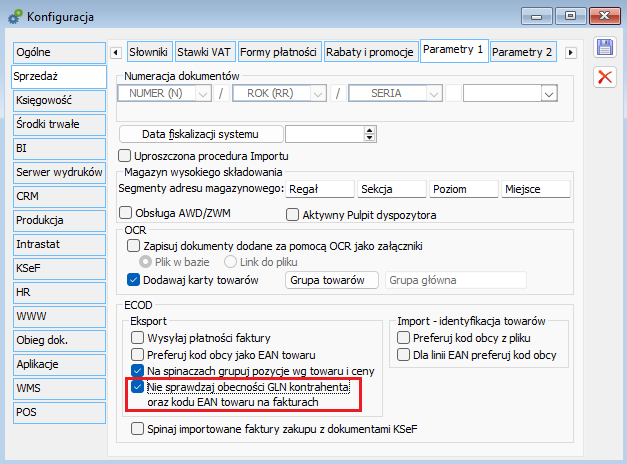Open the Księgowość section
This screenshot has height=464, width=627.
click(59, 100)
